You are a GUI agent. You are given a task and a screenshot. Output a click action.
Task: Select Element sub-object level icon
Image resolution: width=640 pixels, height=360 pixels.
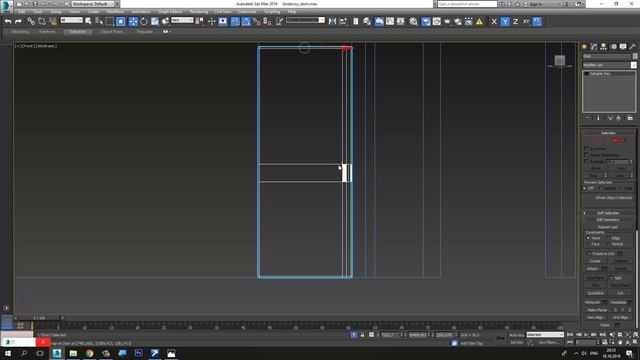click(x=623, y=140)
